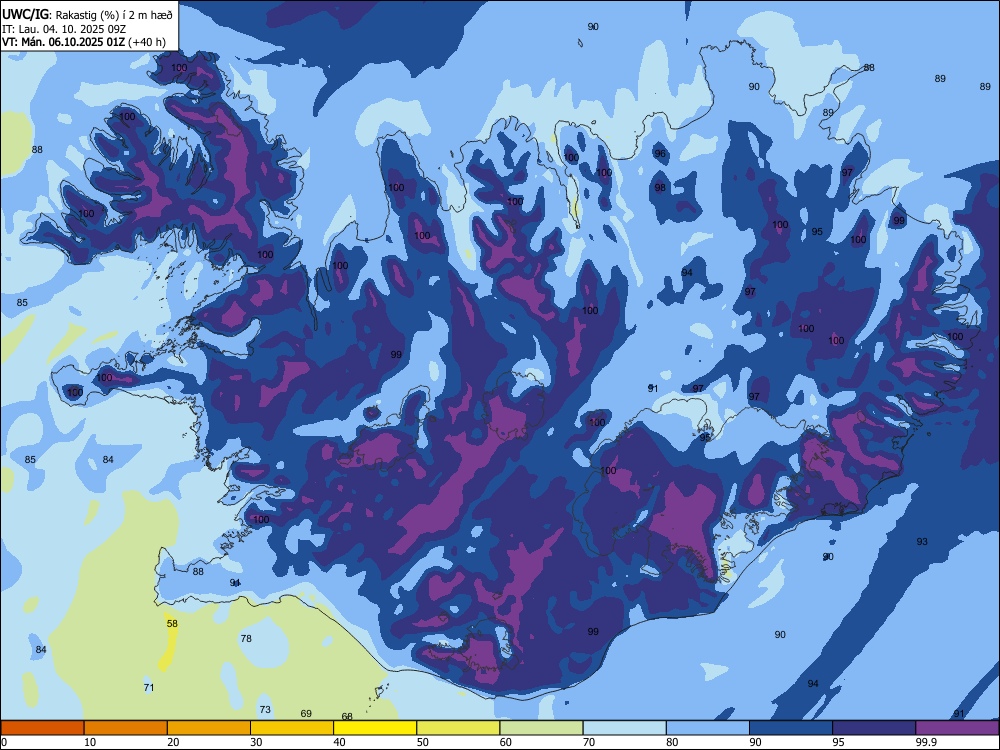Screen dimensions: 1000x750
Task: Click the 0–10 dark orange legend swatch
Action: pos(42,728)
